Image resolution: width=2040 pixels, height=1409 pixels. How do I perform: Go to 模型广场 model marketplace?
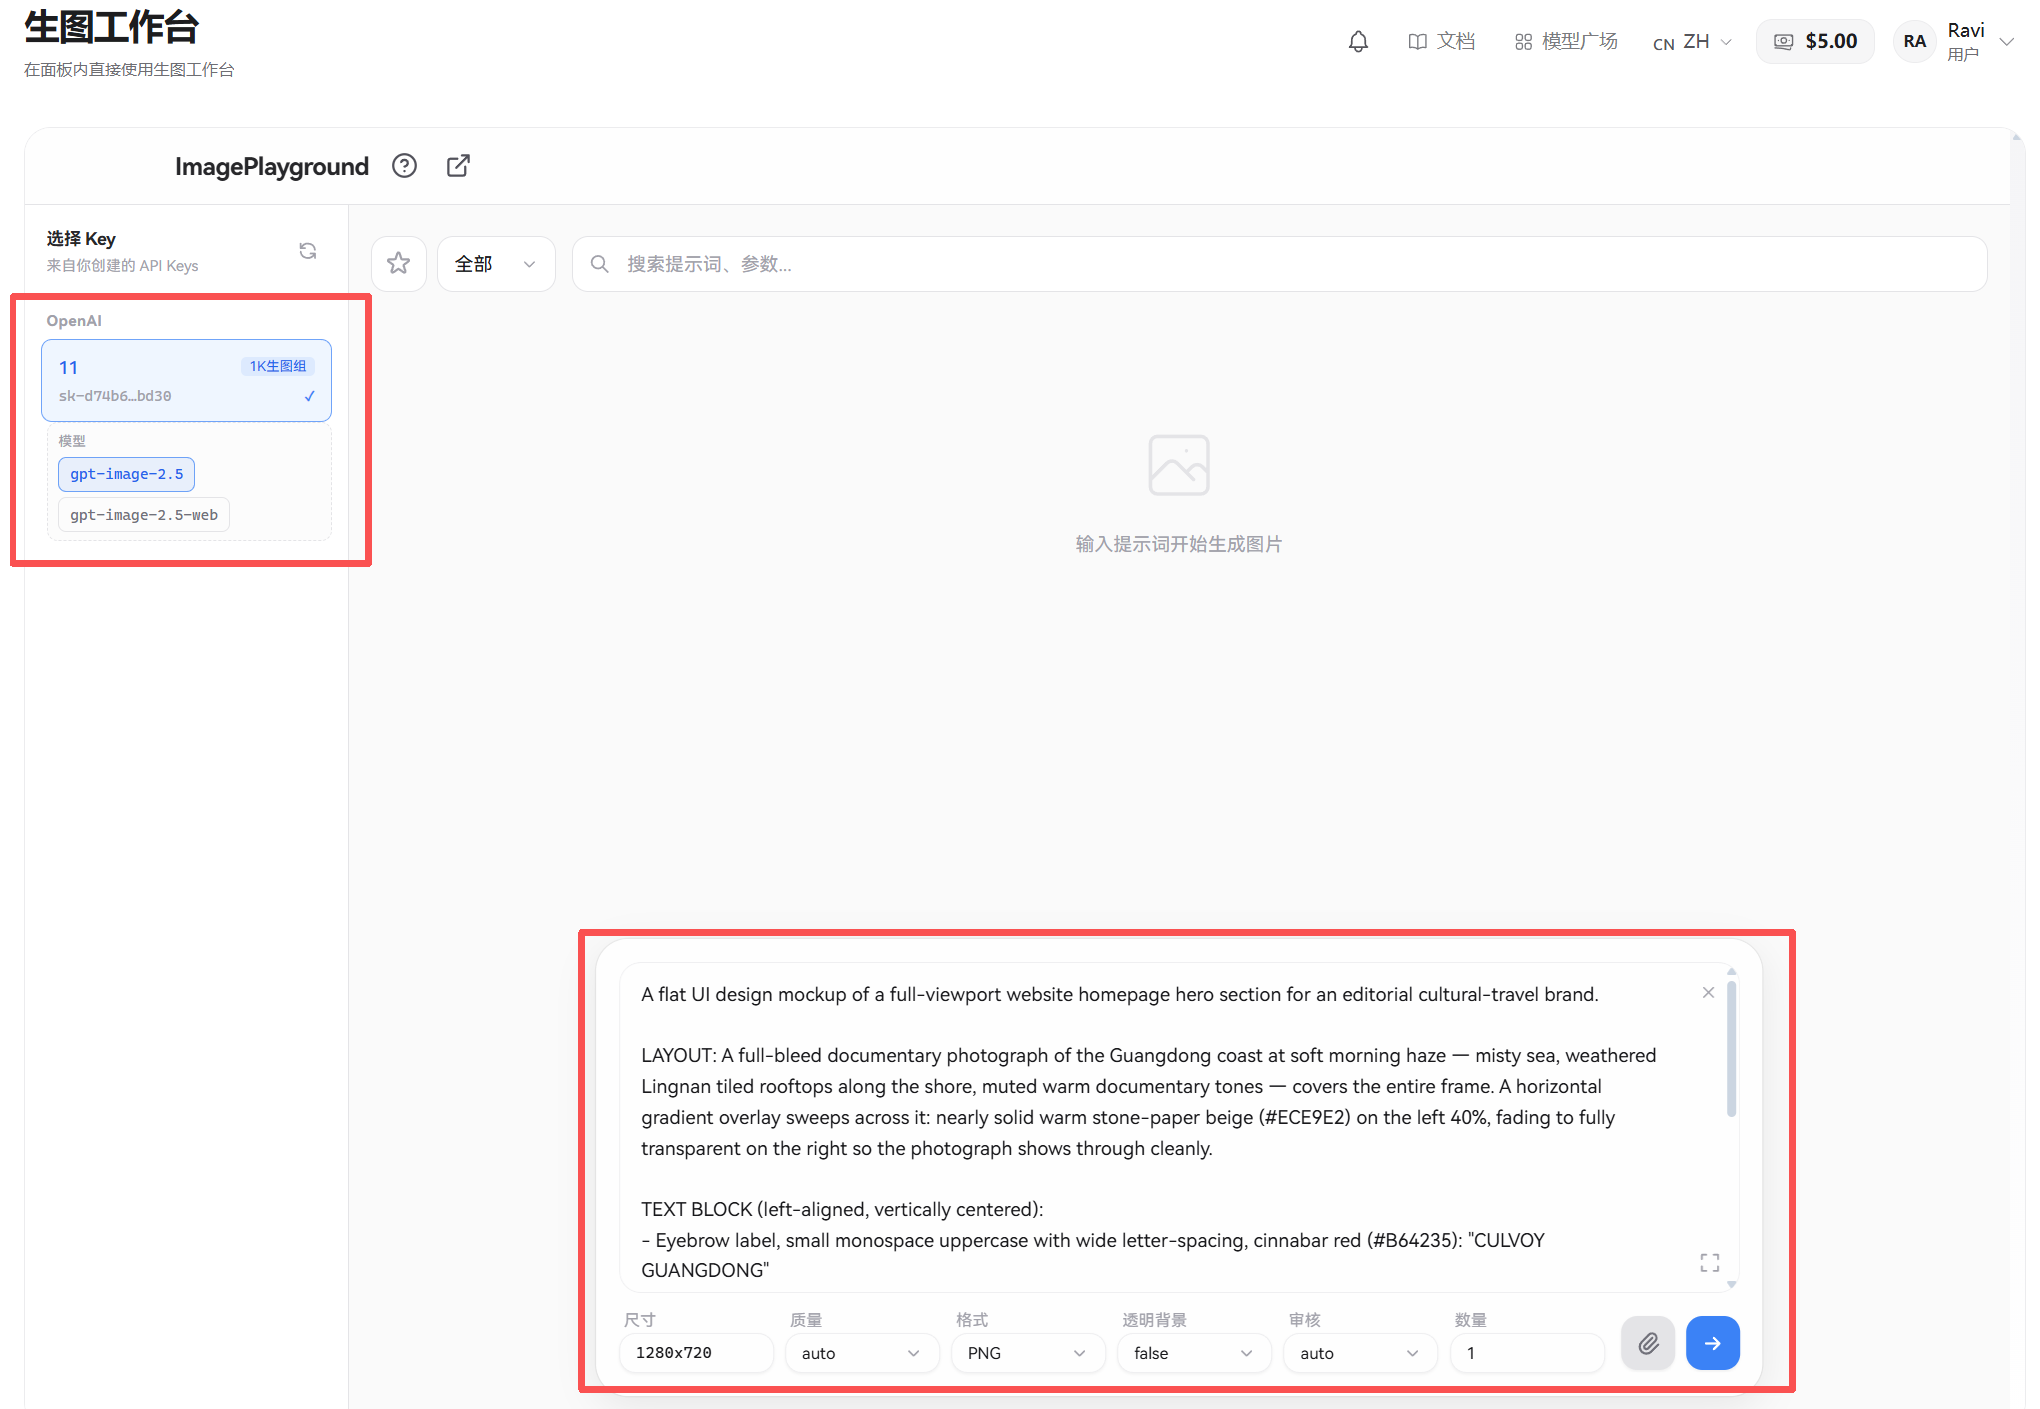point(1565,41)
